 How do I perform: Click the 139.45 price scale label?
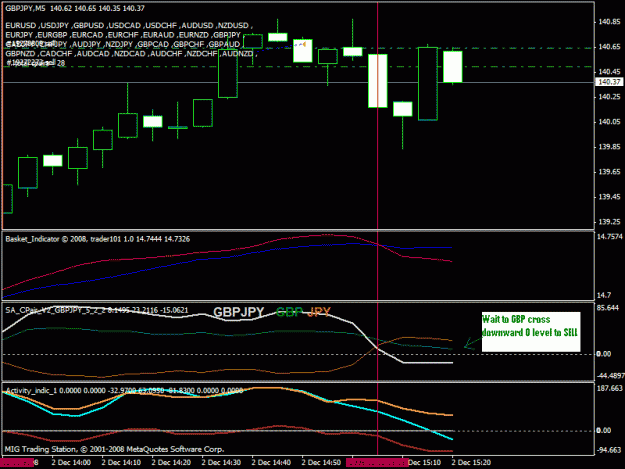pos(609,197)
